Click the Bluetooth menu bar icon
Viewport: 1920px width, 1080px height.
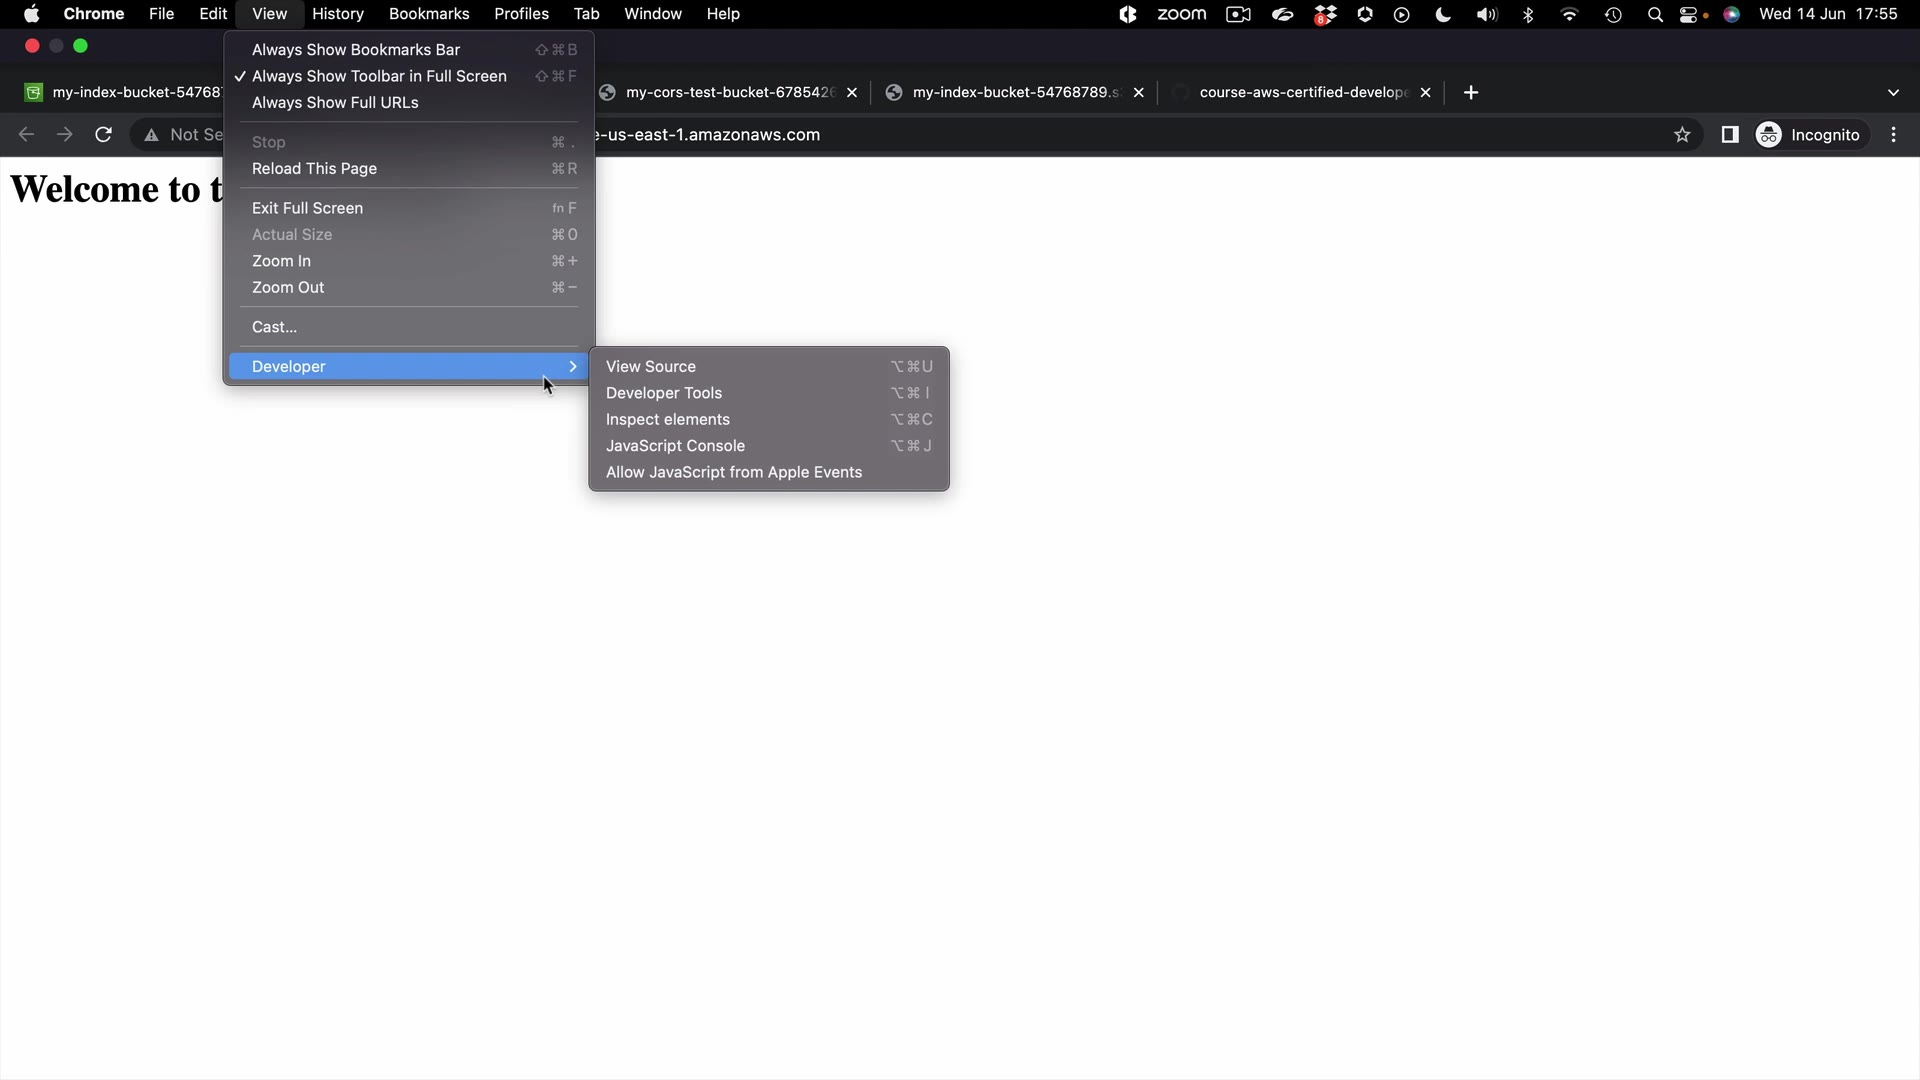(x=1528, y=14)
